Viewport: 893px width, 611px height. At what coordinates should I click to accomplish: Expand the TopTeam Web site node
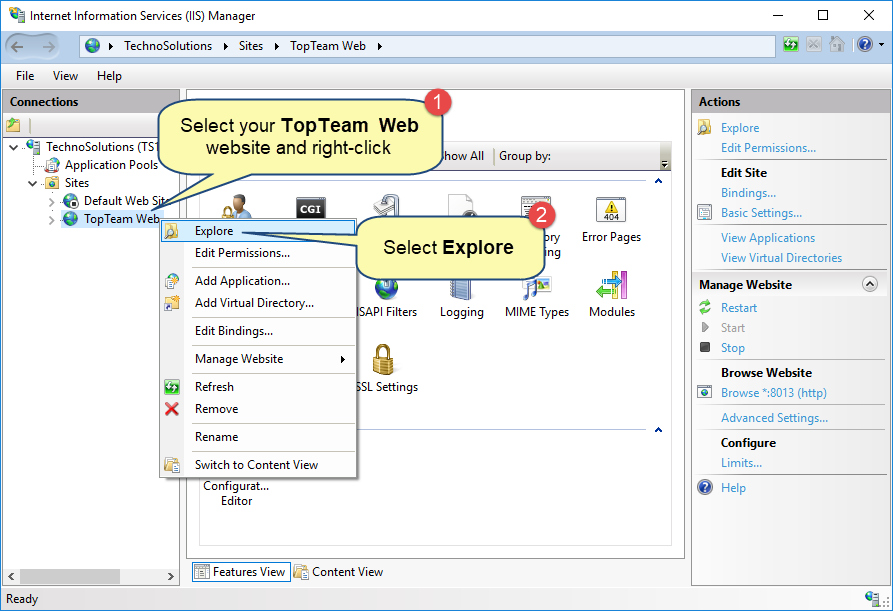(51, 220)
